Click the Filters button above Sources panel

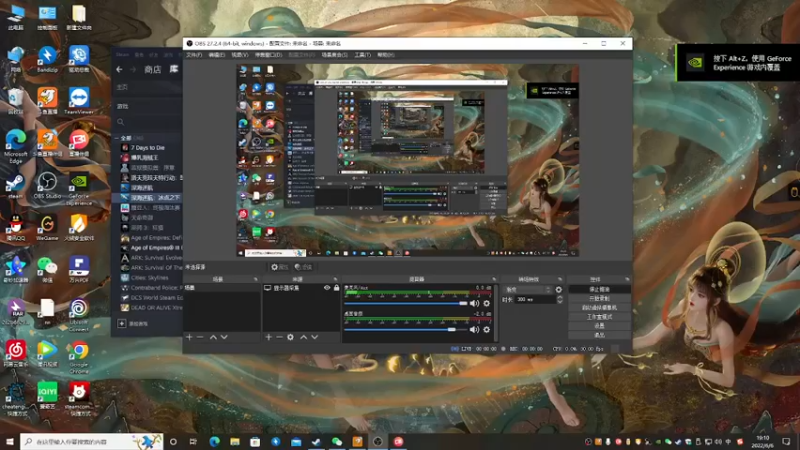(304, 267)
